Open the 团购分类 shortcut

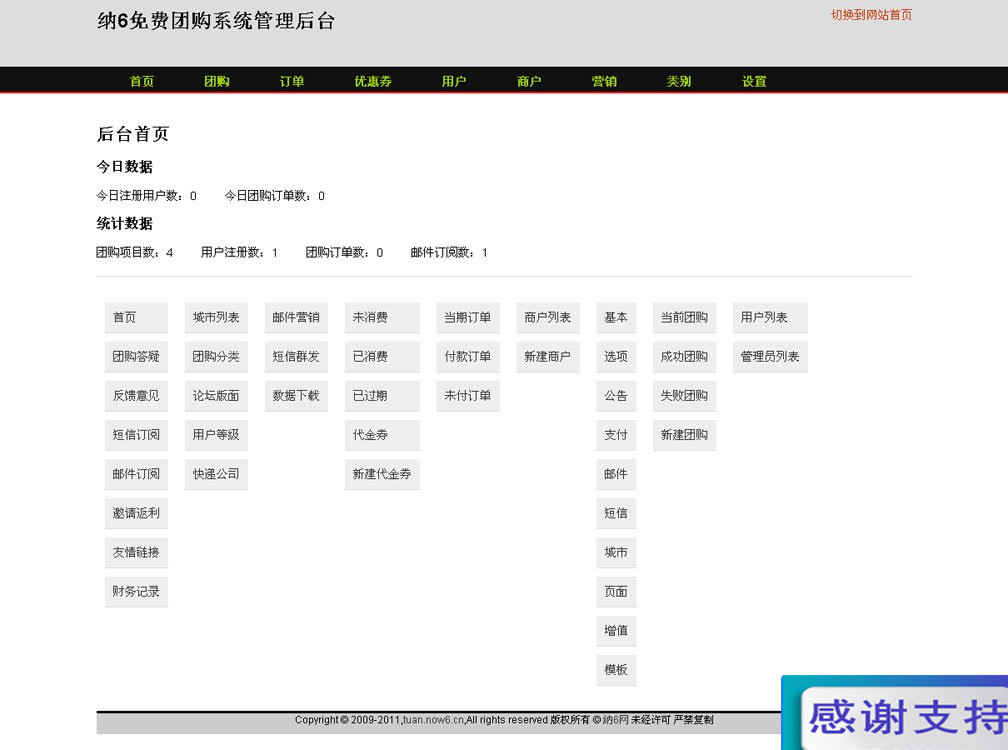[216, 357]
